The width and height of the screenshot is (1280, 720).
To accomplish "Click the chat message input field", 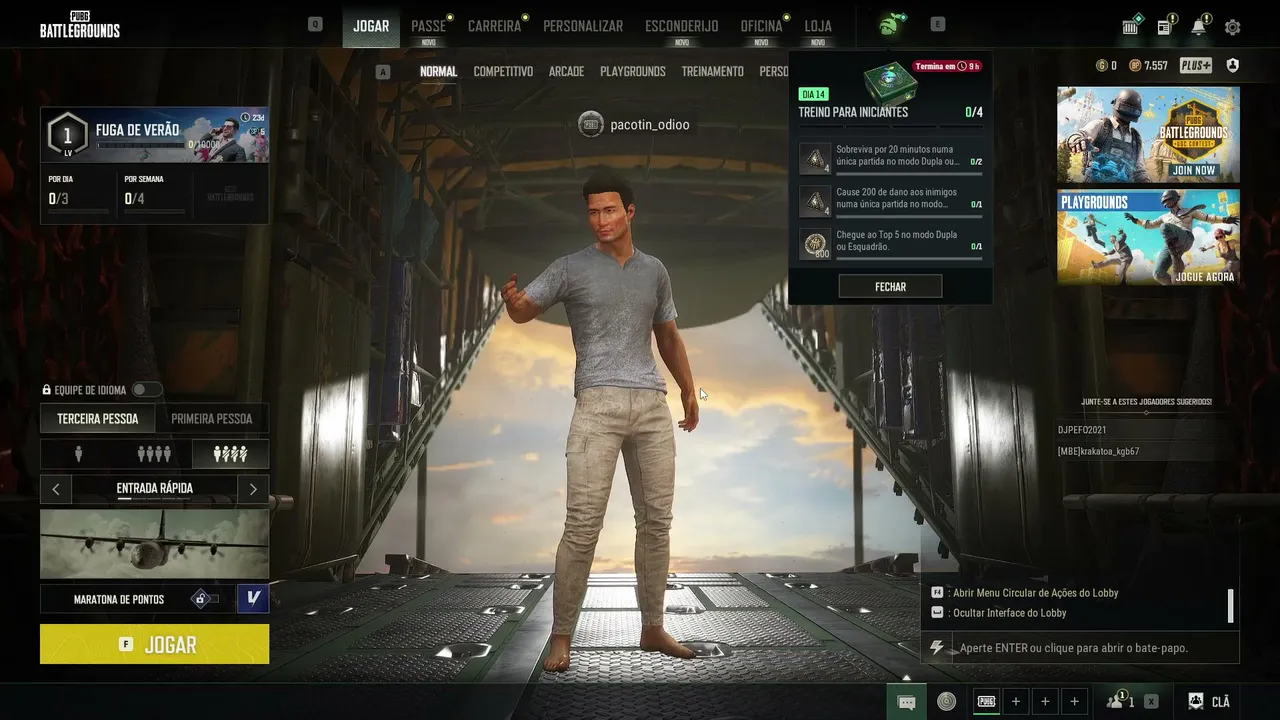I will [1095, 648].
